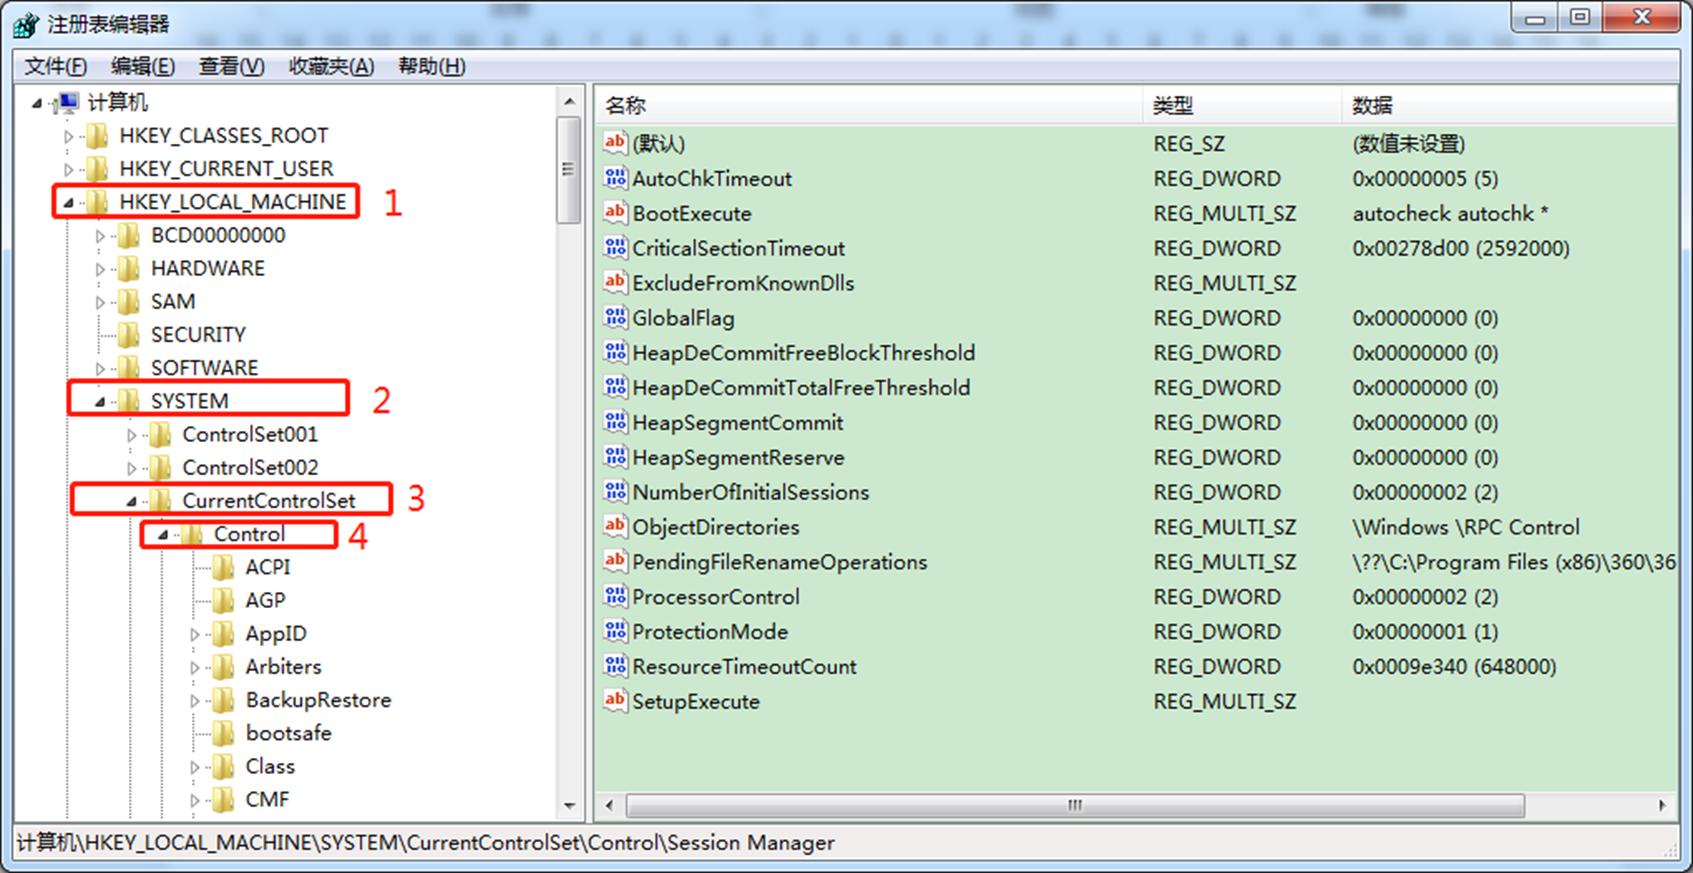Viewport: 1693px width, 873px height.
Task: Click the ObjectDirectories value icon
Action: [615, 527]
